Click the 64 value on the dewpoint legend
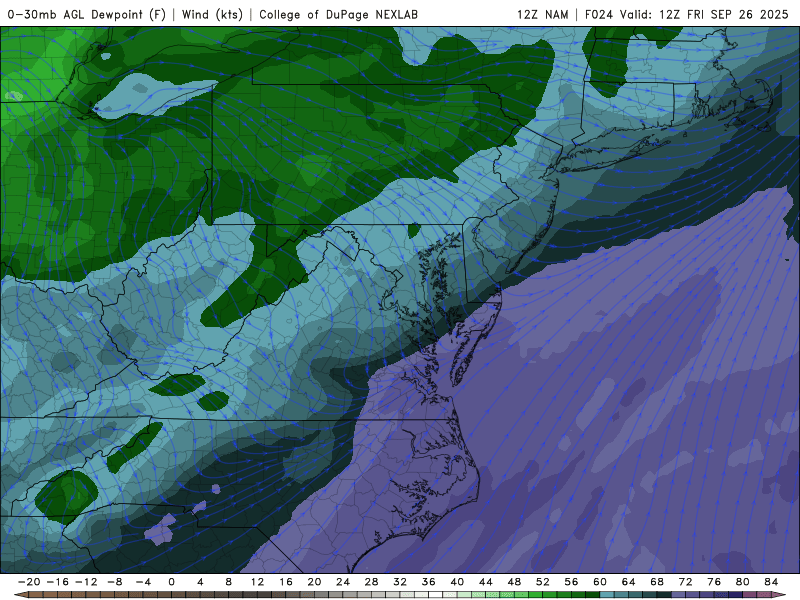 click(x=629, y=582)
